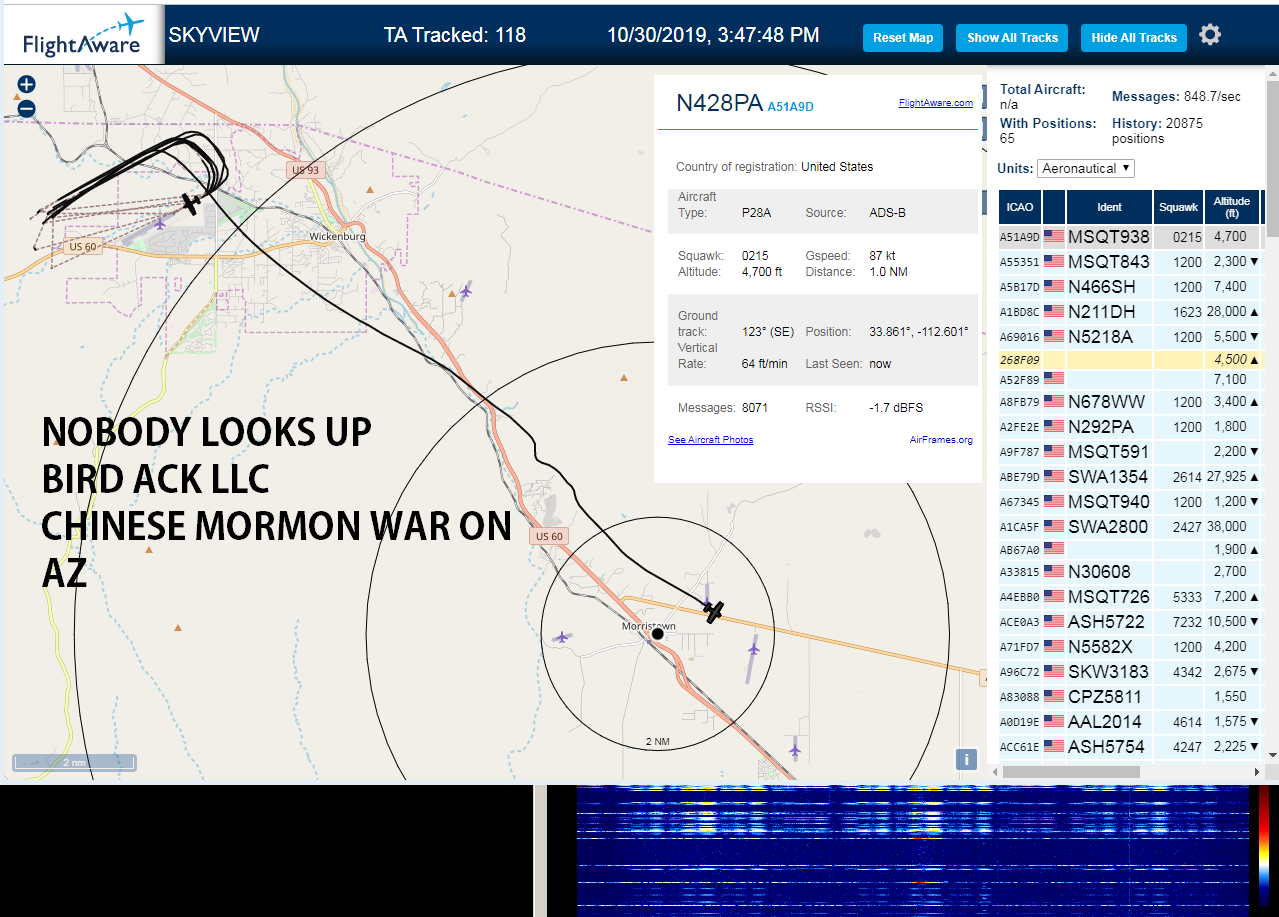Click Hide All Tracks button
This screenshot has width=1279, height=917.
coord(1134,38)
